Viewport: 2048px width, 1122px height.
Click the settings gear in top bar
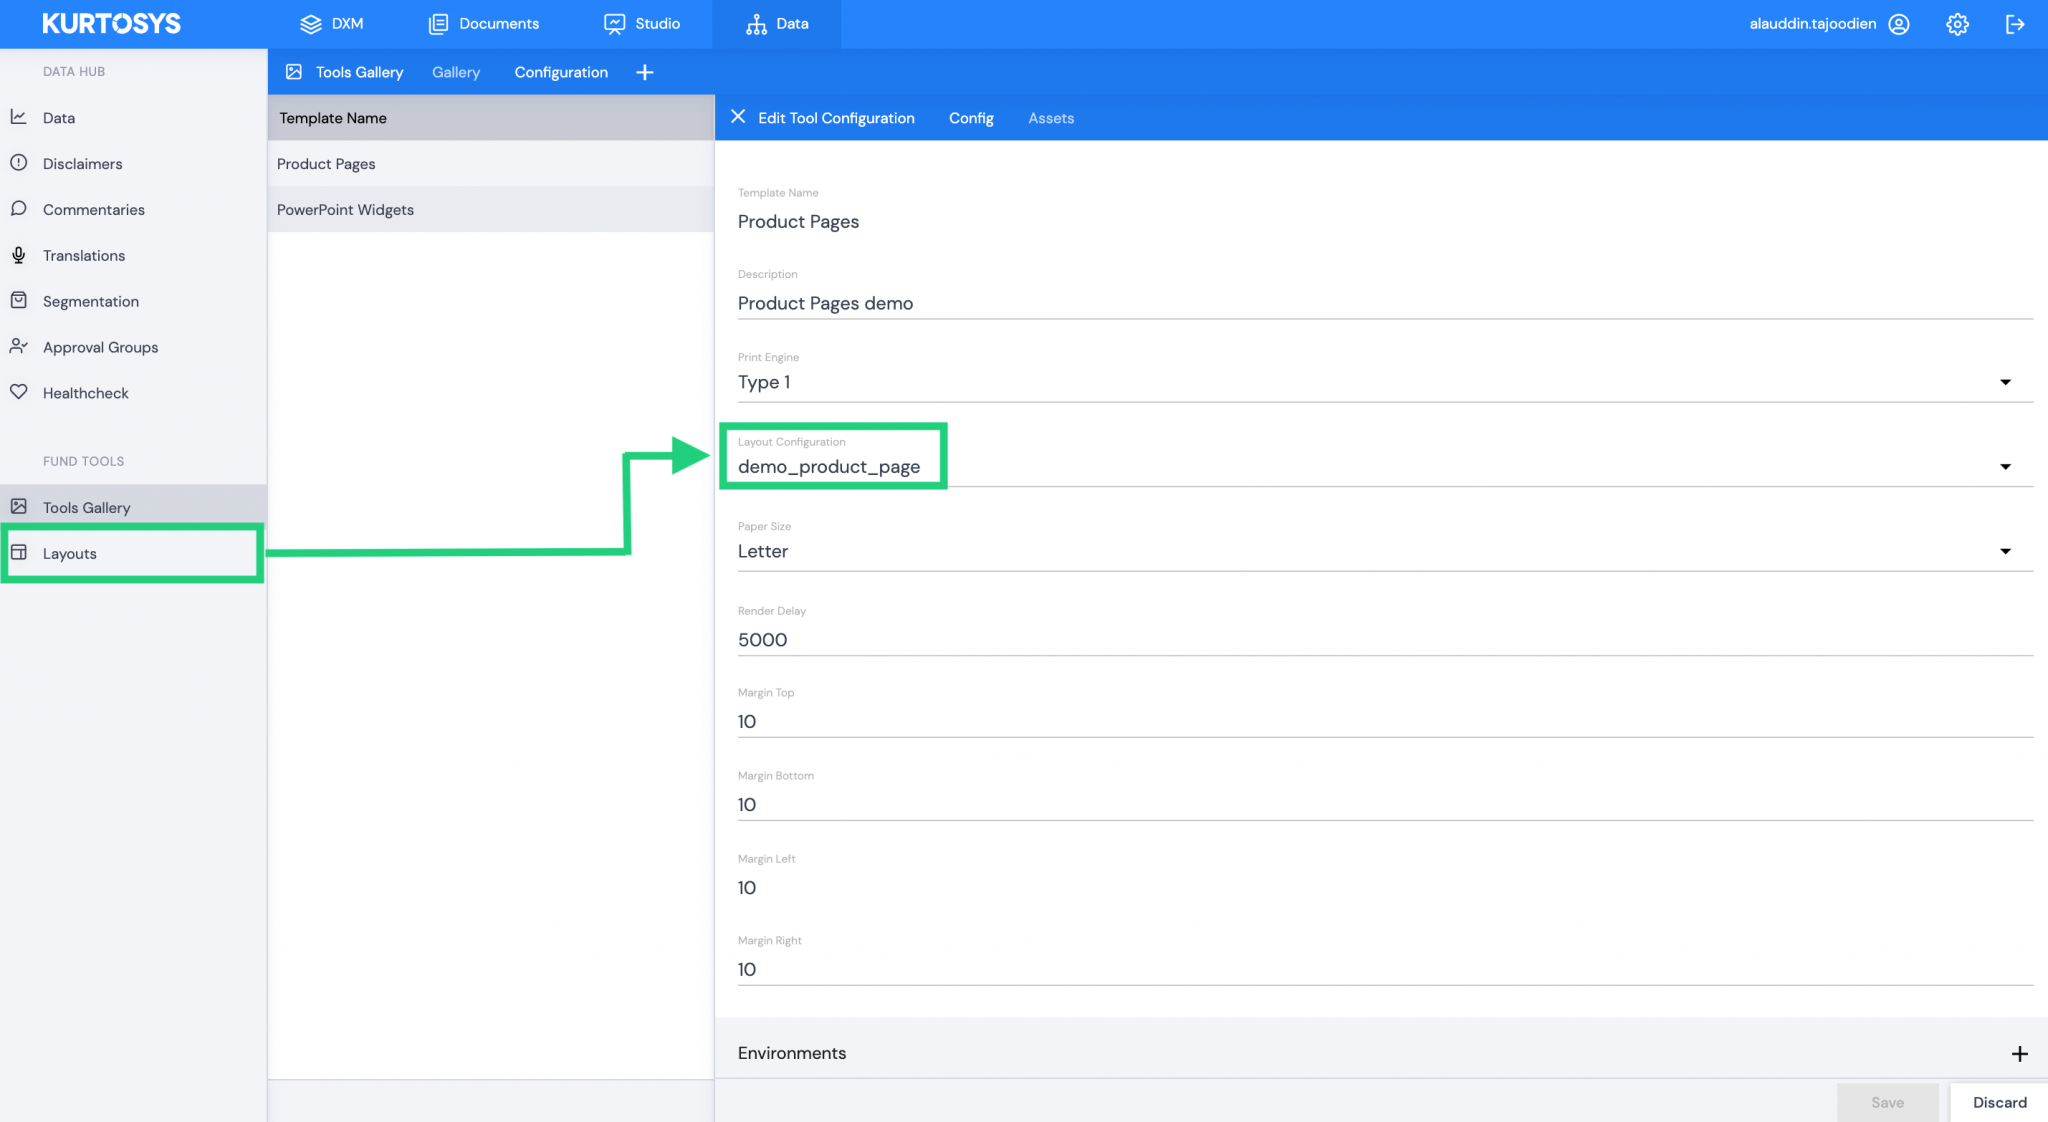coord(1956,23)
